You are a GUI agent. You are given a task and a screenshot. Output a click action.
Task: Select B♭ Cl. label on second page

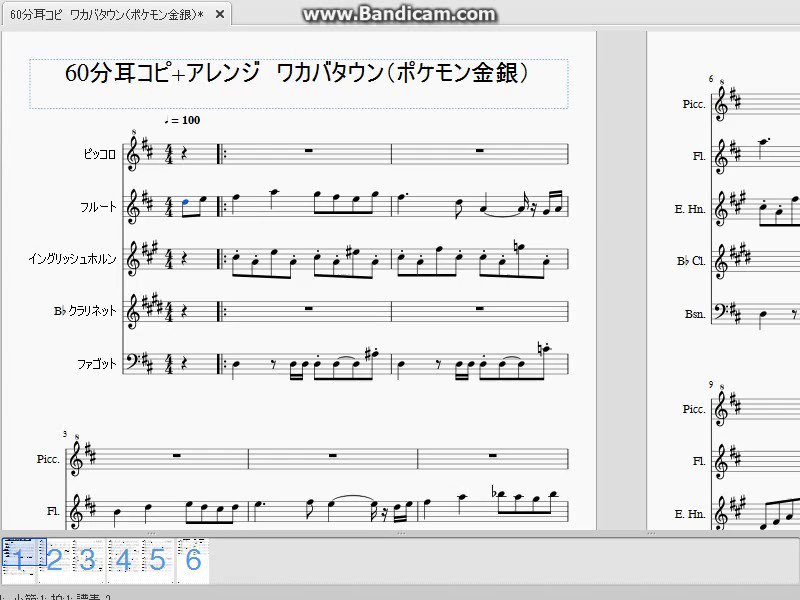tap(691, 261)
